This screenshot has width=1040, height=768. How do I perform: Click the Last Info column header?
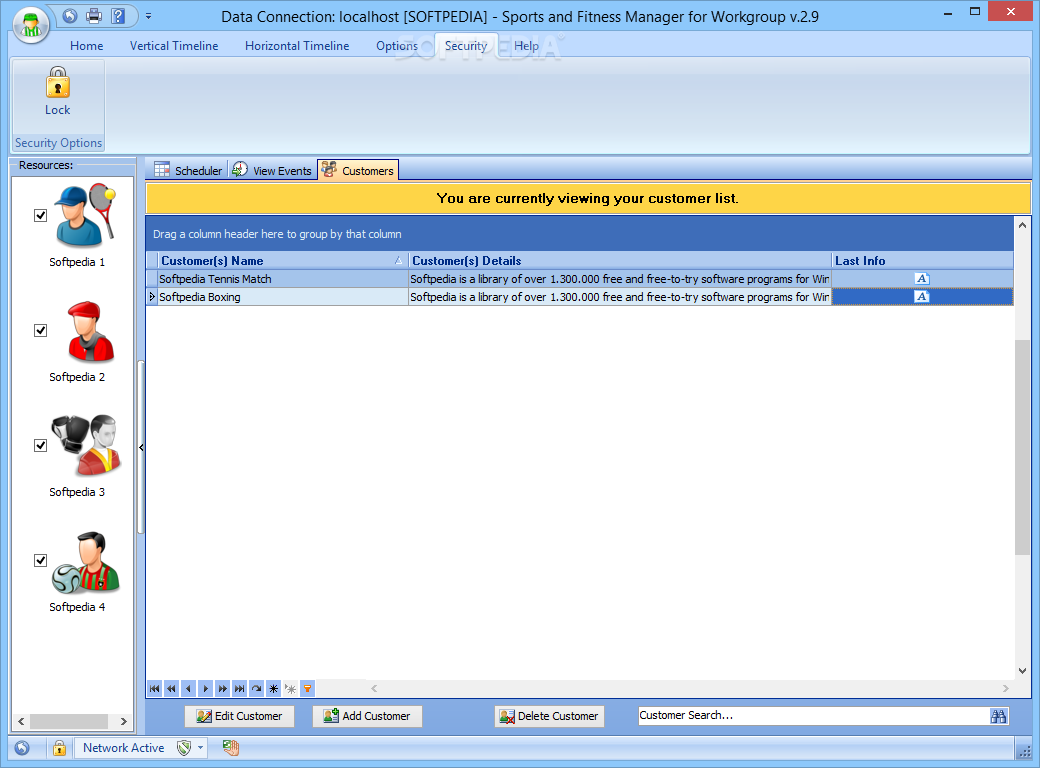tap(922, 261)
